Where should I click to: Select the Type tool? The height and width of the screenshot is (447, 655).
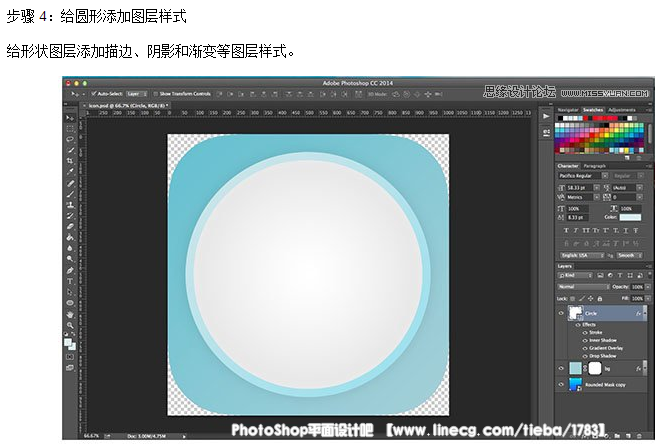pos(69,281)
